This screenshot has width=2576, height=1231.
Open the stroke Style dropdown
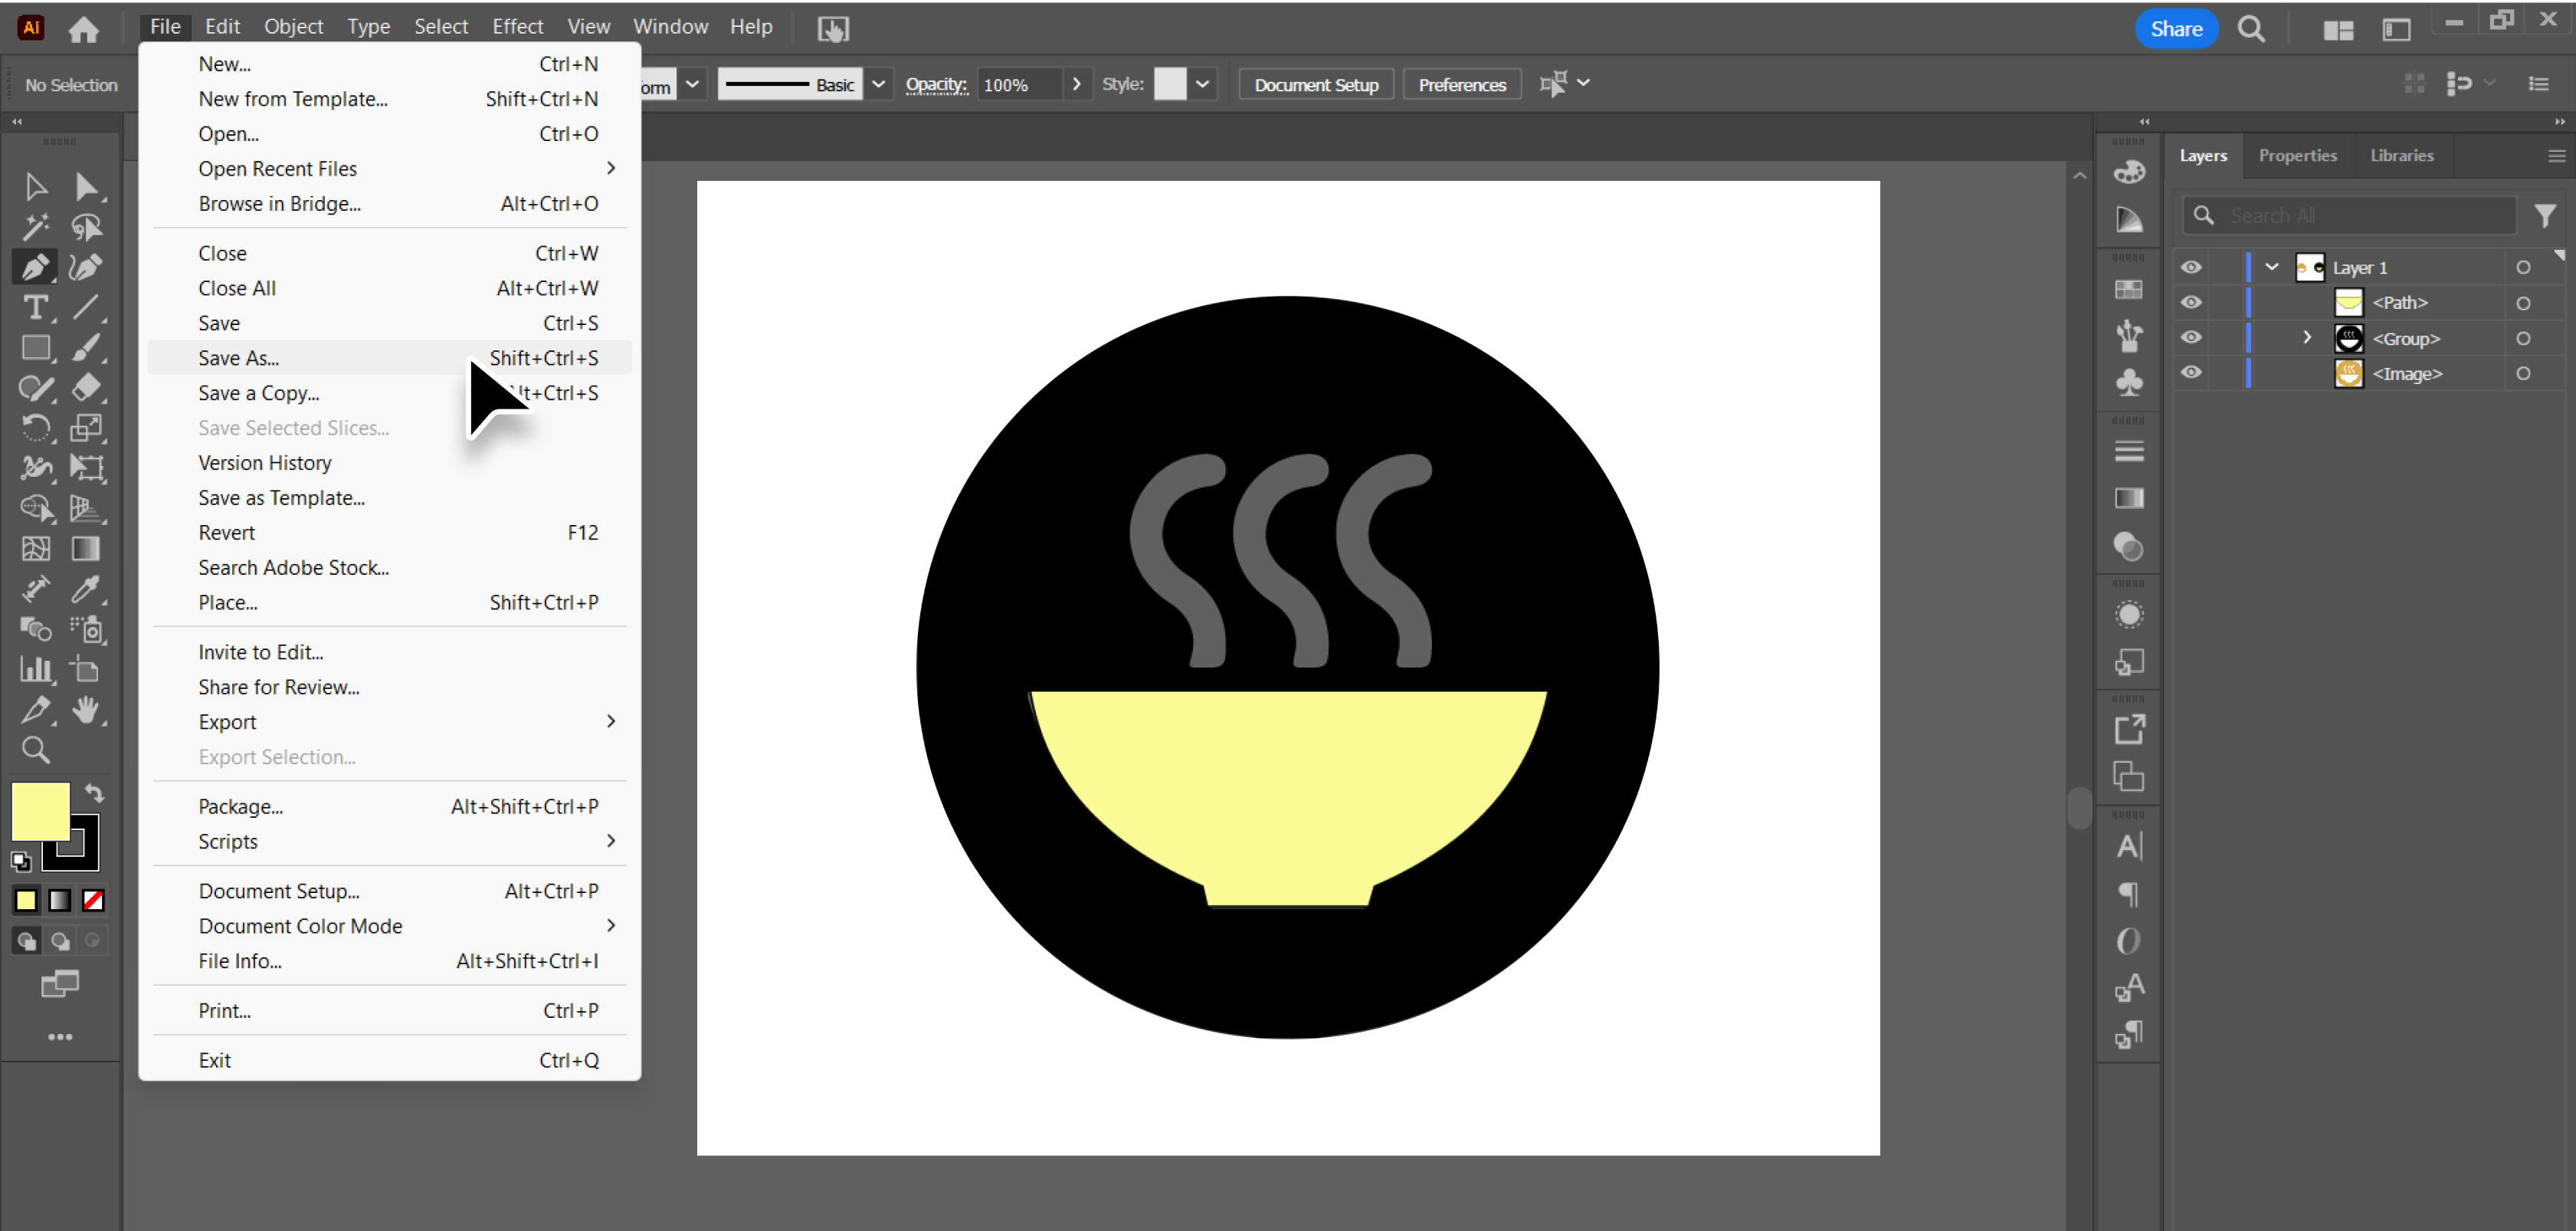tap(1203, 84)
